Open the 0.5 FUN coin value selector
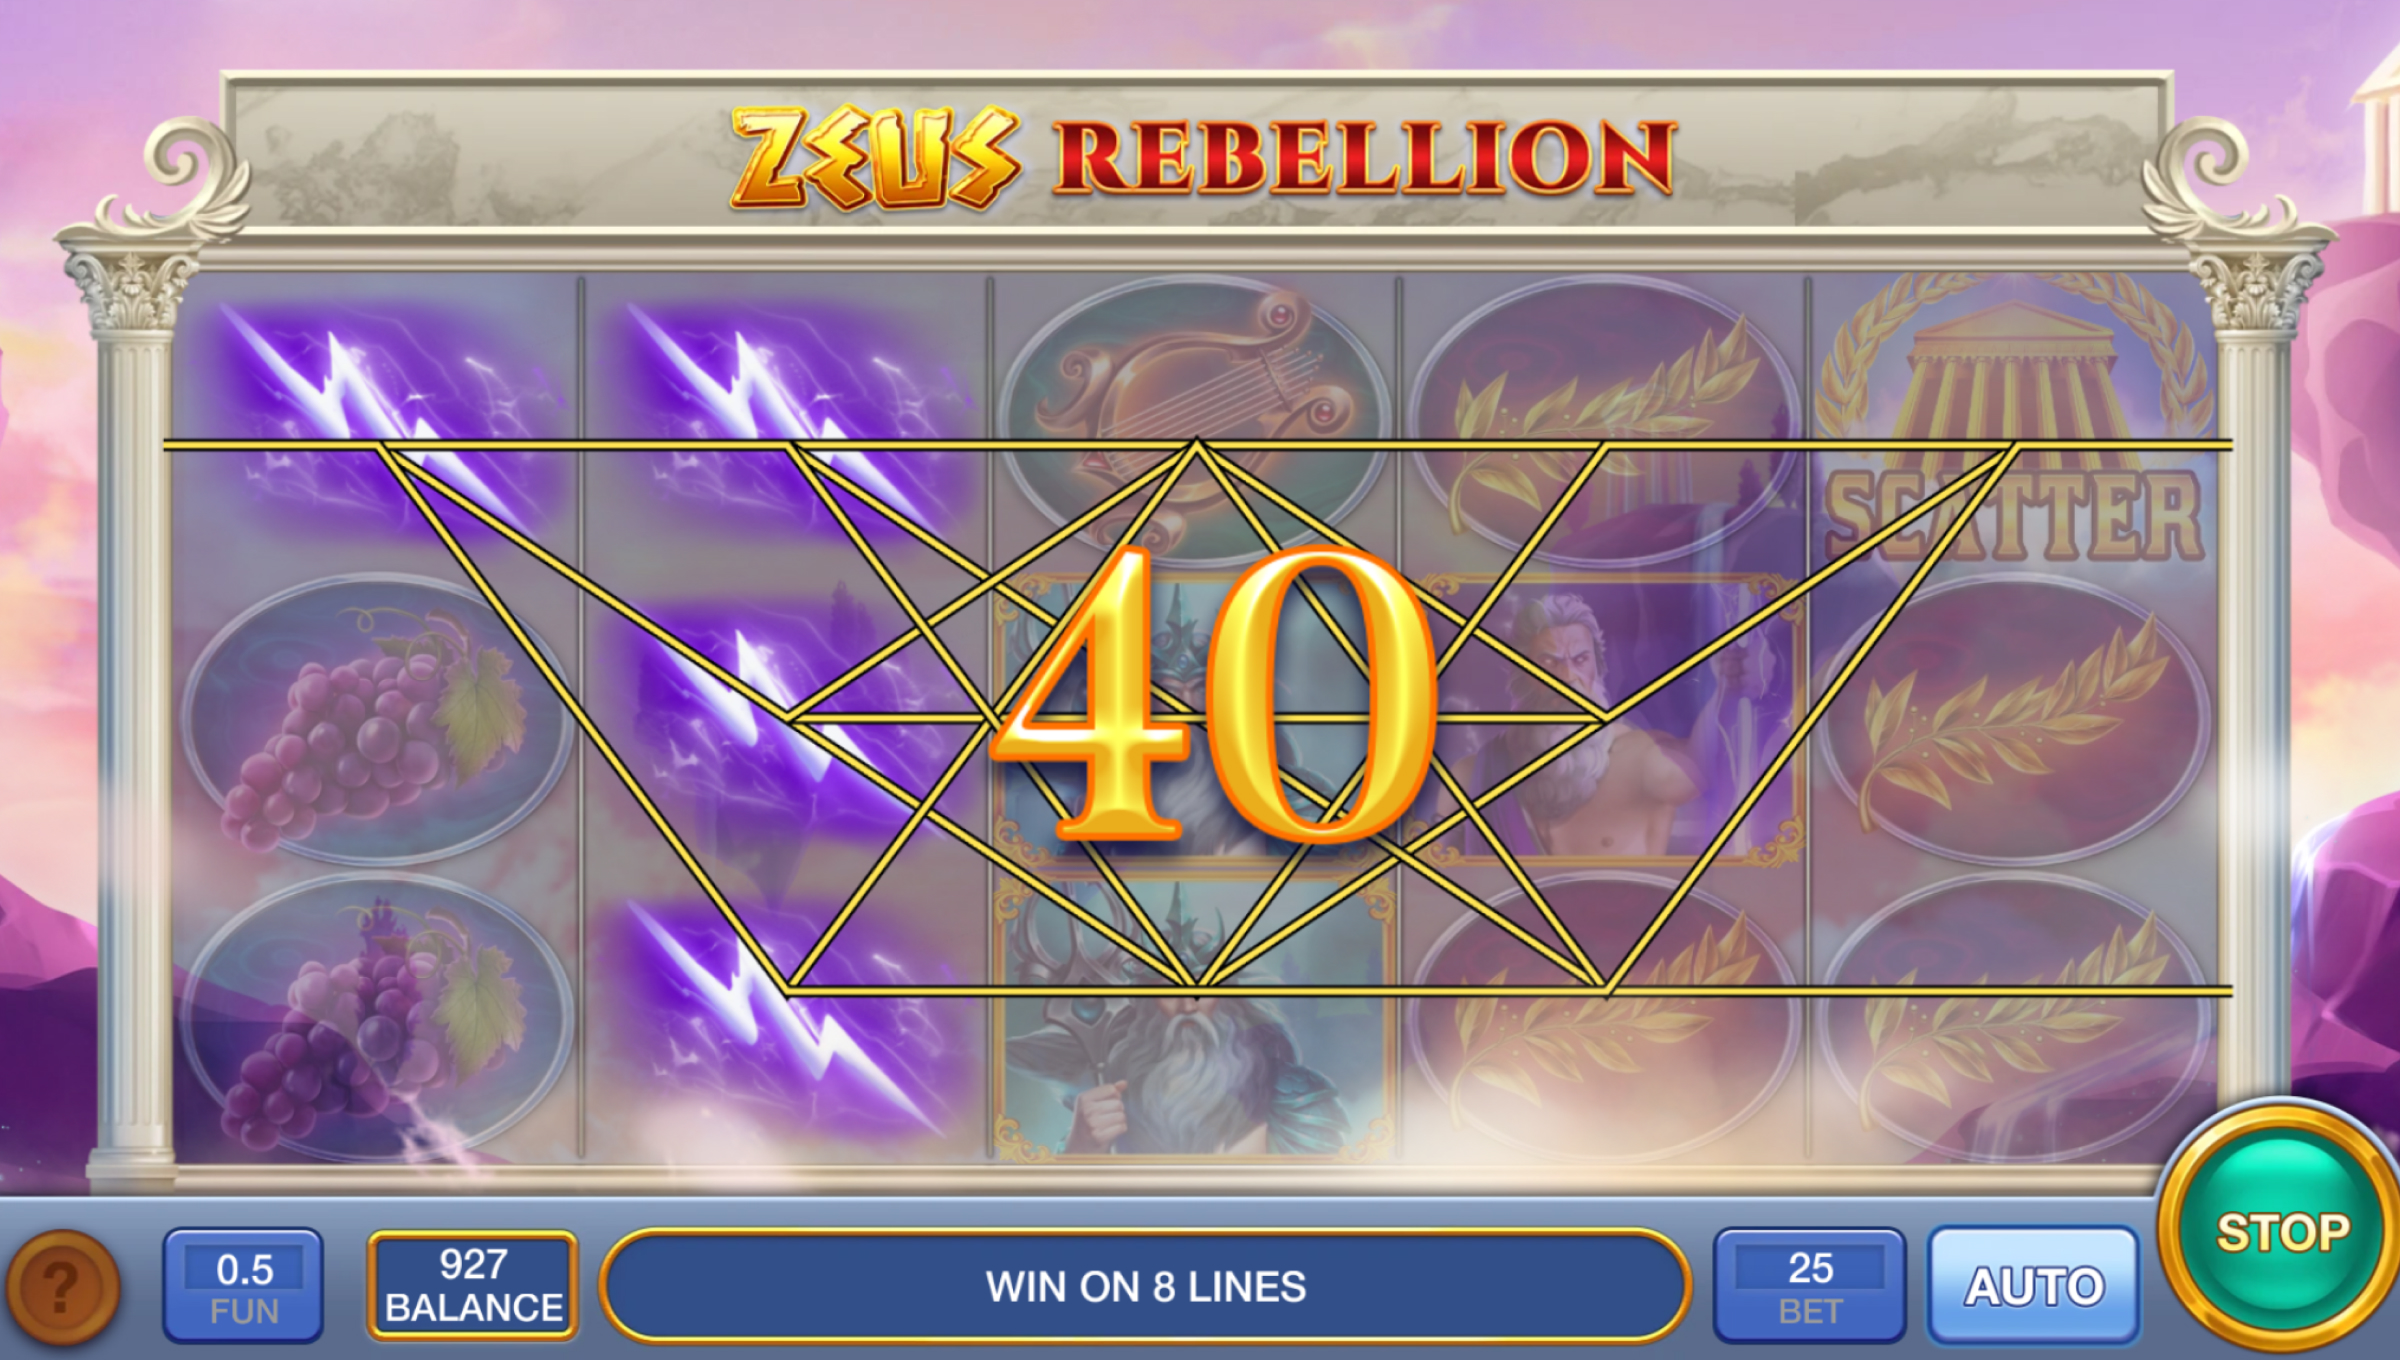Viewport: 2400px width, 1360px height. [243, 1286]
